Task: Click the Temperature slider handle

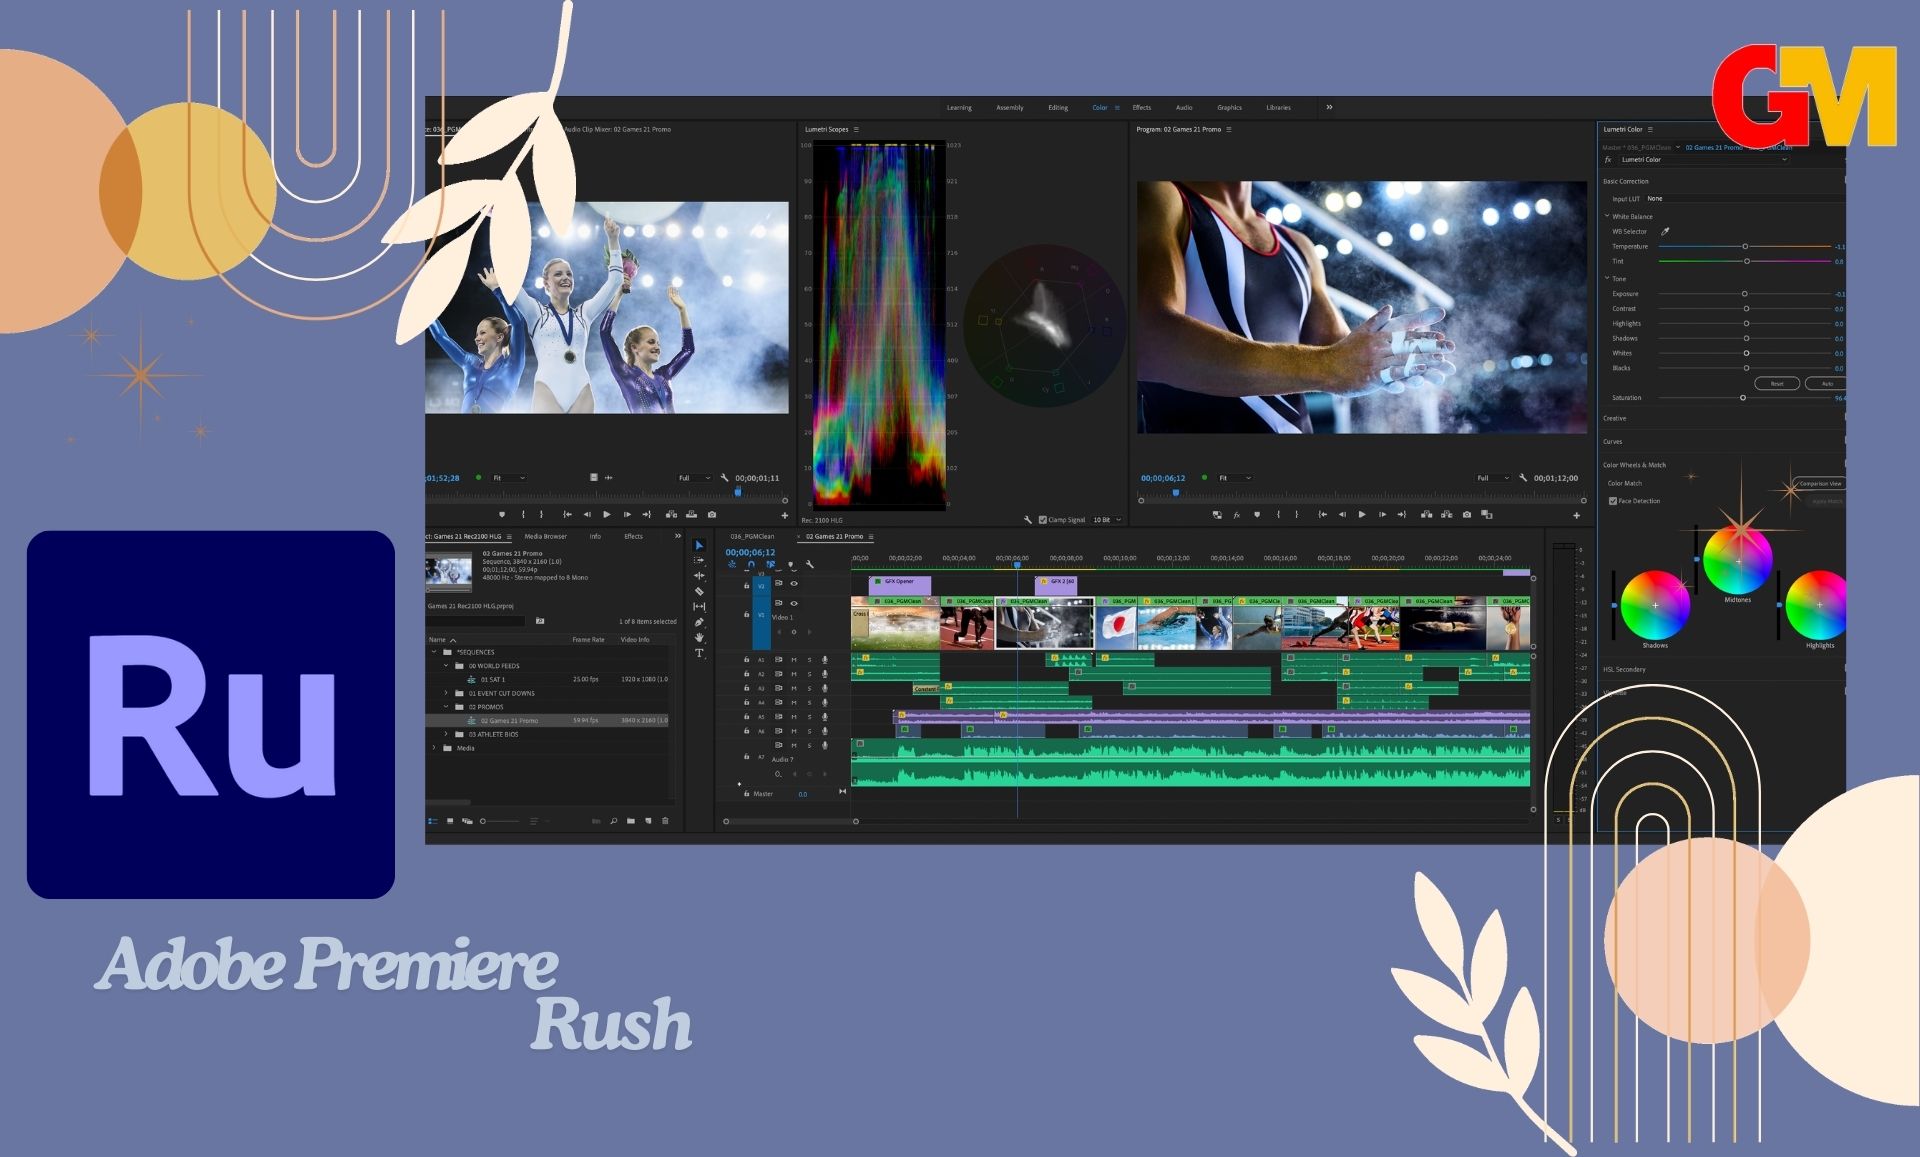Action: (1745, 246)
